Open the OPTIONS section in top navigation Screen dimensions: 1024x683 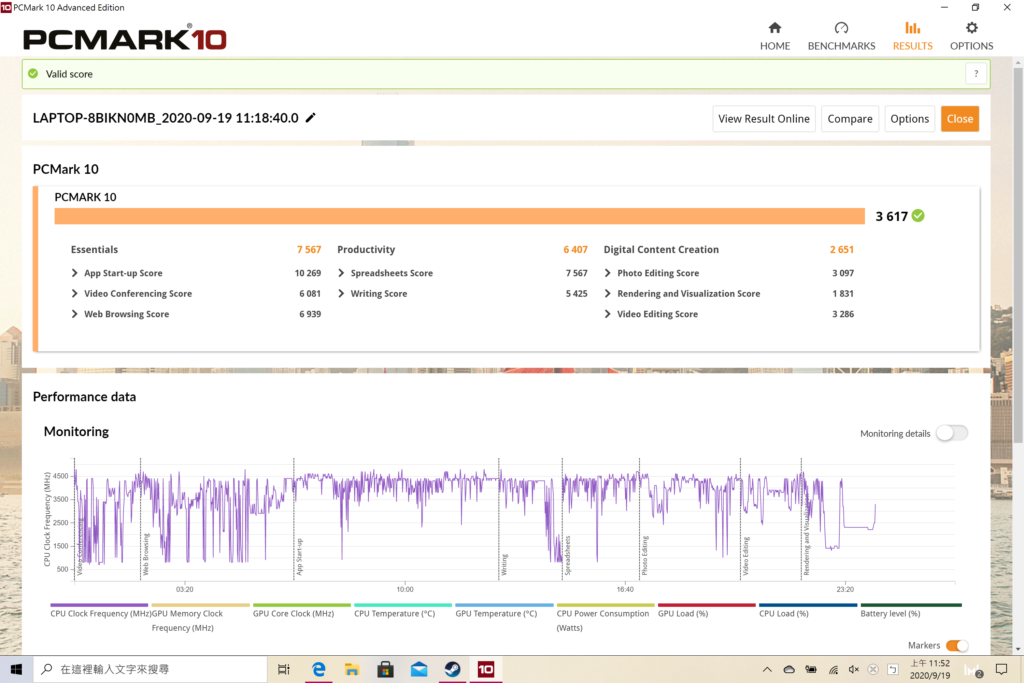pos(971,36)
